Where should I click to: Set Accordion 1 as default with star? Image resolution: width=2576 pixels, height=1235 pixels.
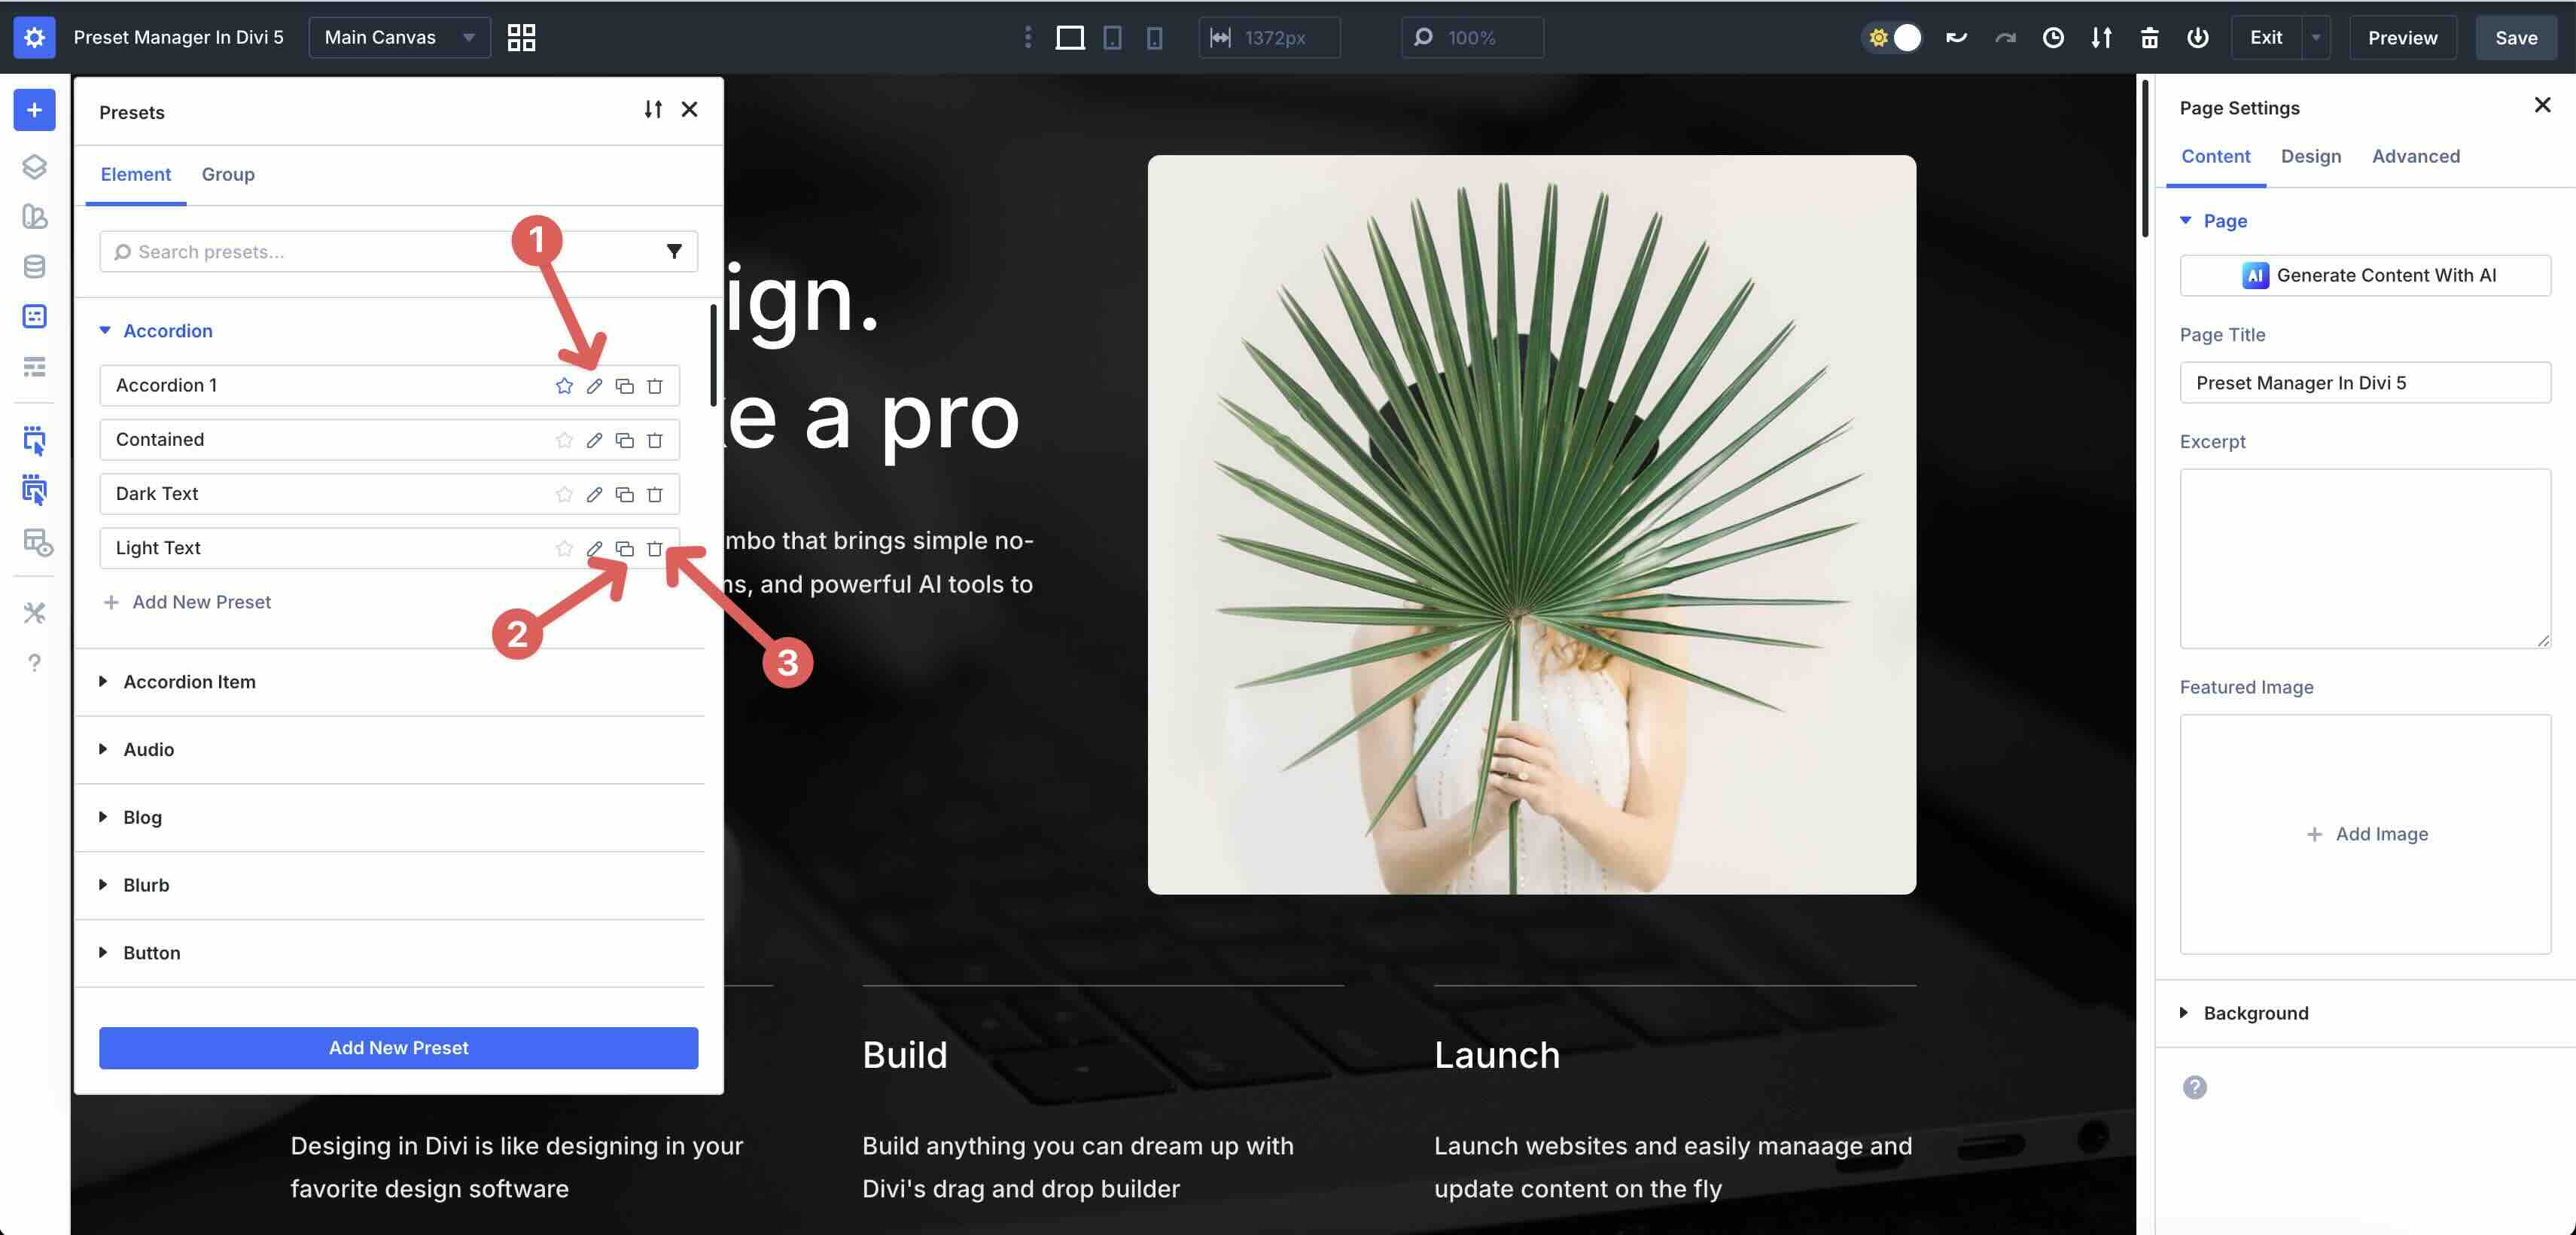pos(564,386)
